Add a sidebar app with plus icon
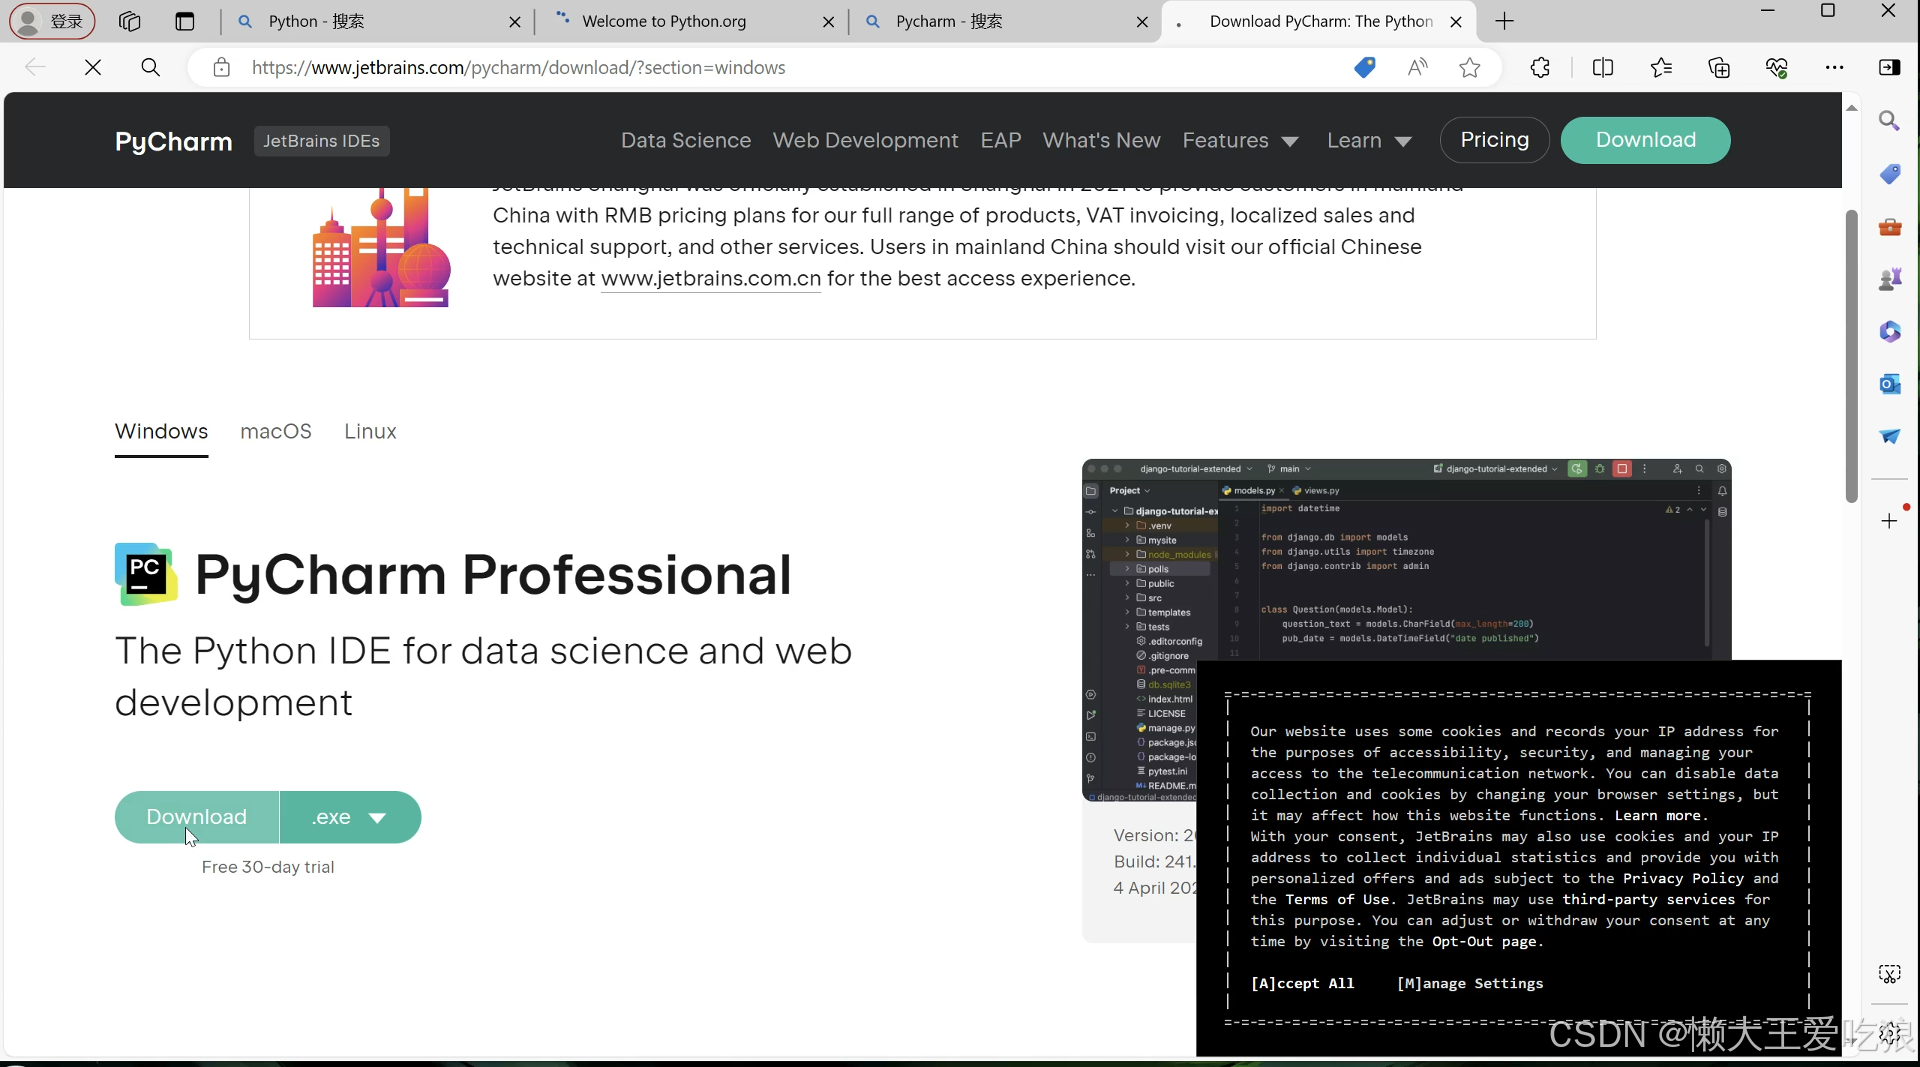 1889,521
